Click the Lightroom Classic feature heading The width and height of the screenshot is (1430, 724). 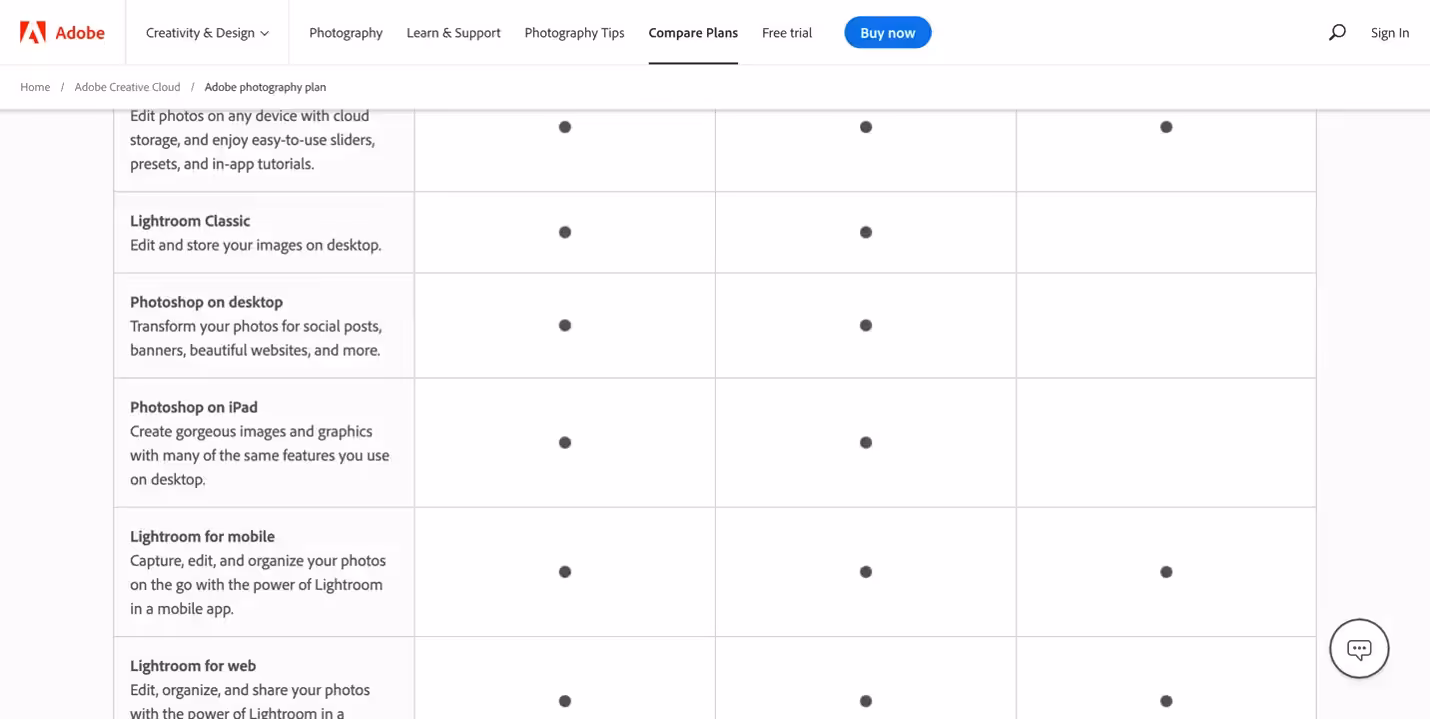click(190, 221)
